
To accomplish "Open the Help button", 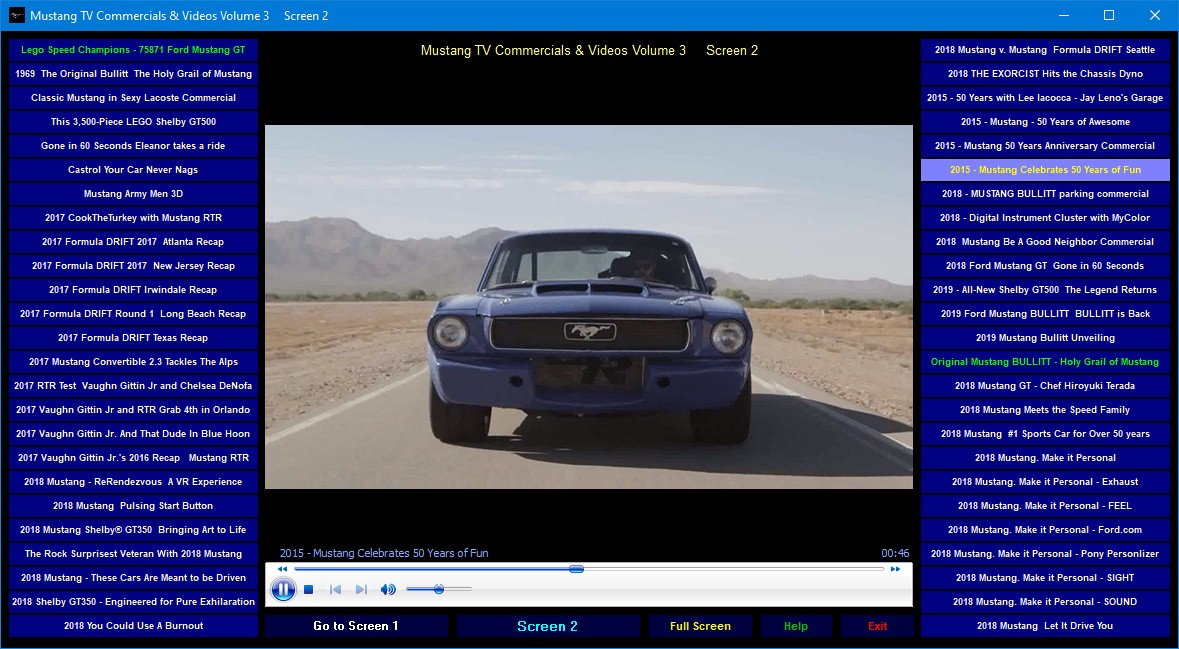I will (796, 626).
